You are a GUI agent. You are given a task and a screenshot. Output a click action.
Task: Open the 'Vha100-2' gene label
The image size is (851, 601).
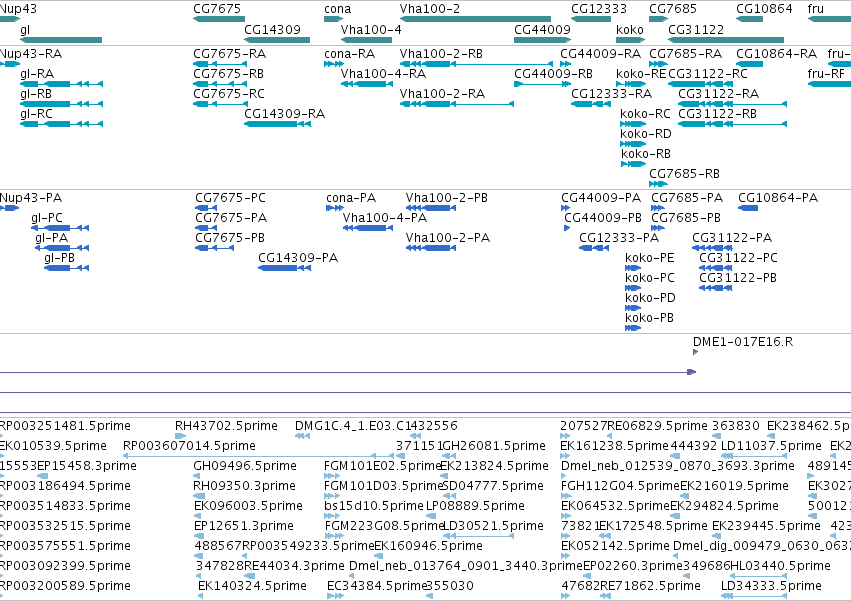(x=430, y=9)
